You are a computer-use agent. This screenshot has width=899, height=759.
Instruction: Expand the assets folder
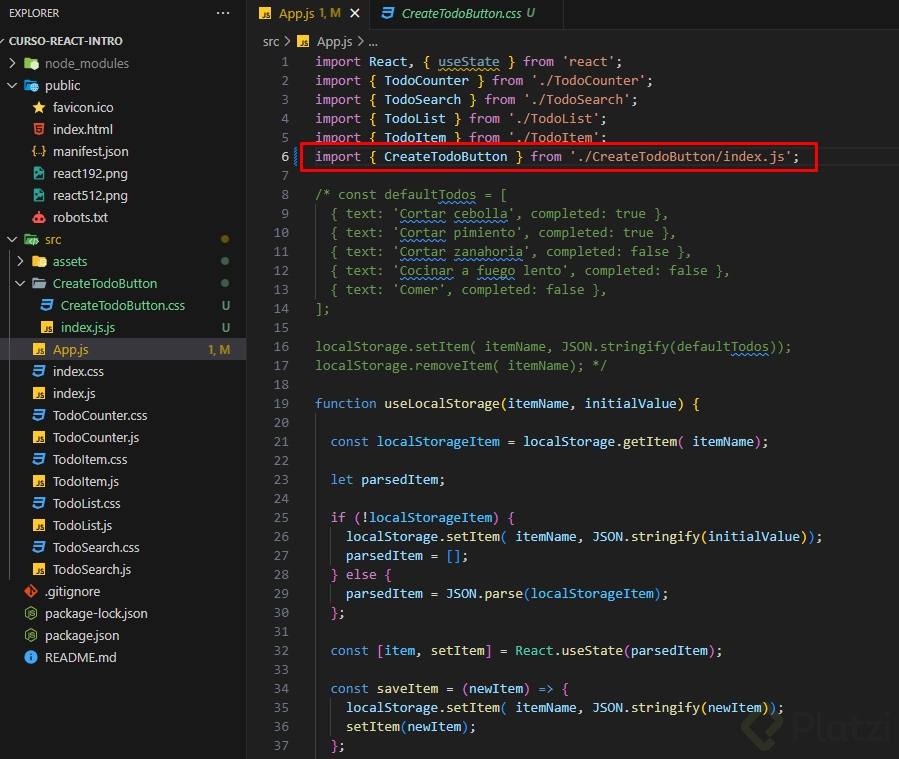click(21, 261)
